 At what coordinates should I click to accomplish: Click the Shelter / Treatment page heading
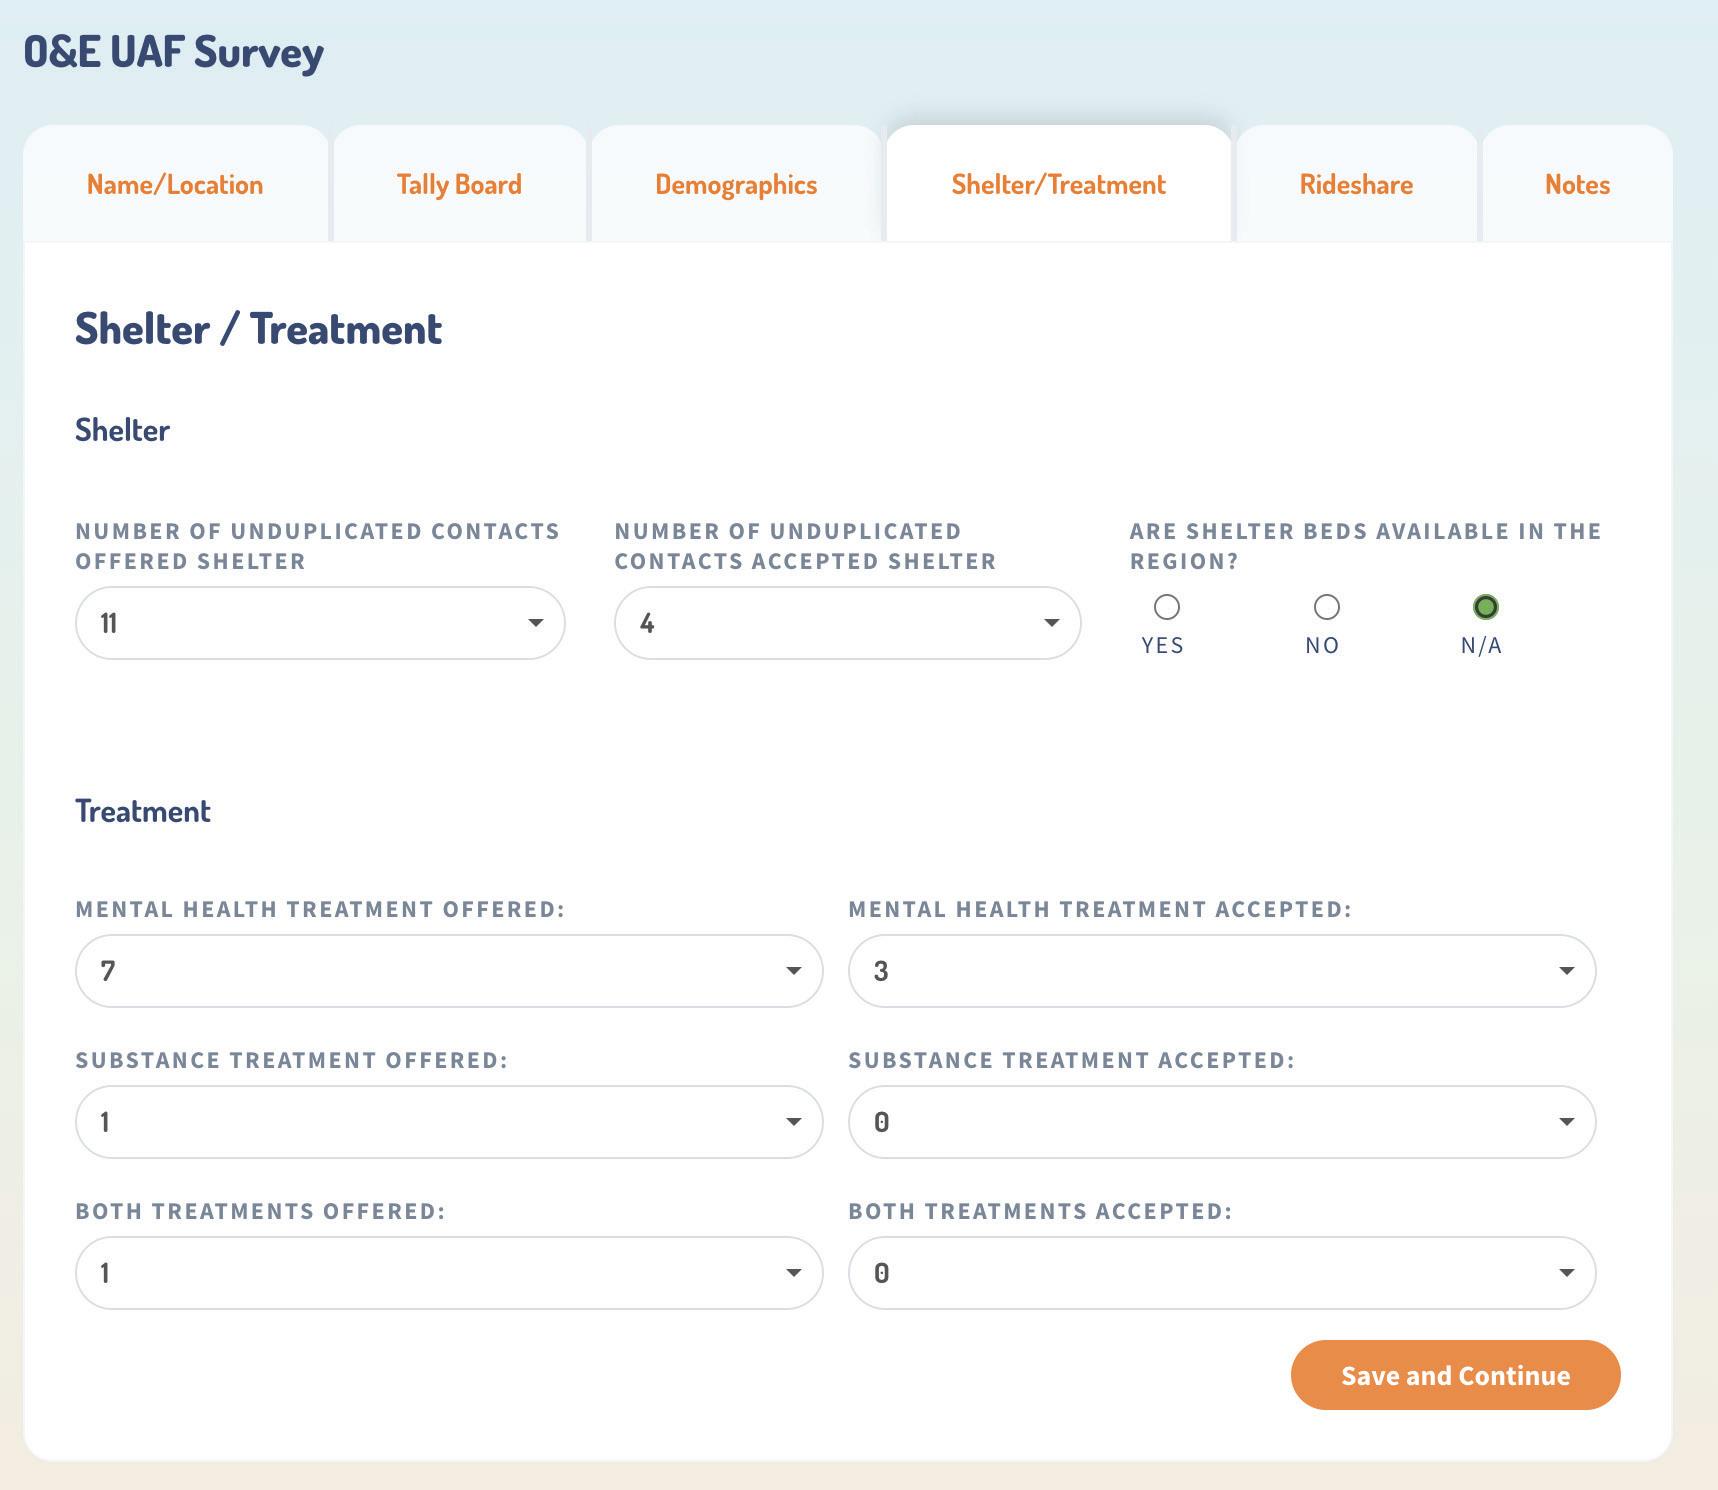point(258,329)
